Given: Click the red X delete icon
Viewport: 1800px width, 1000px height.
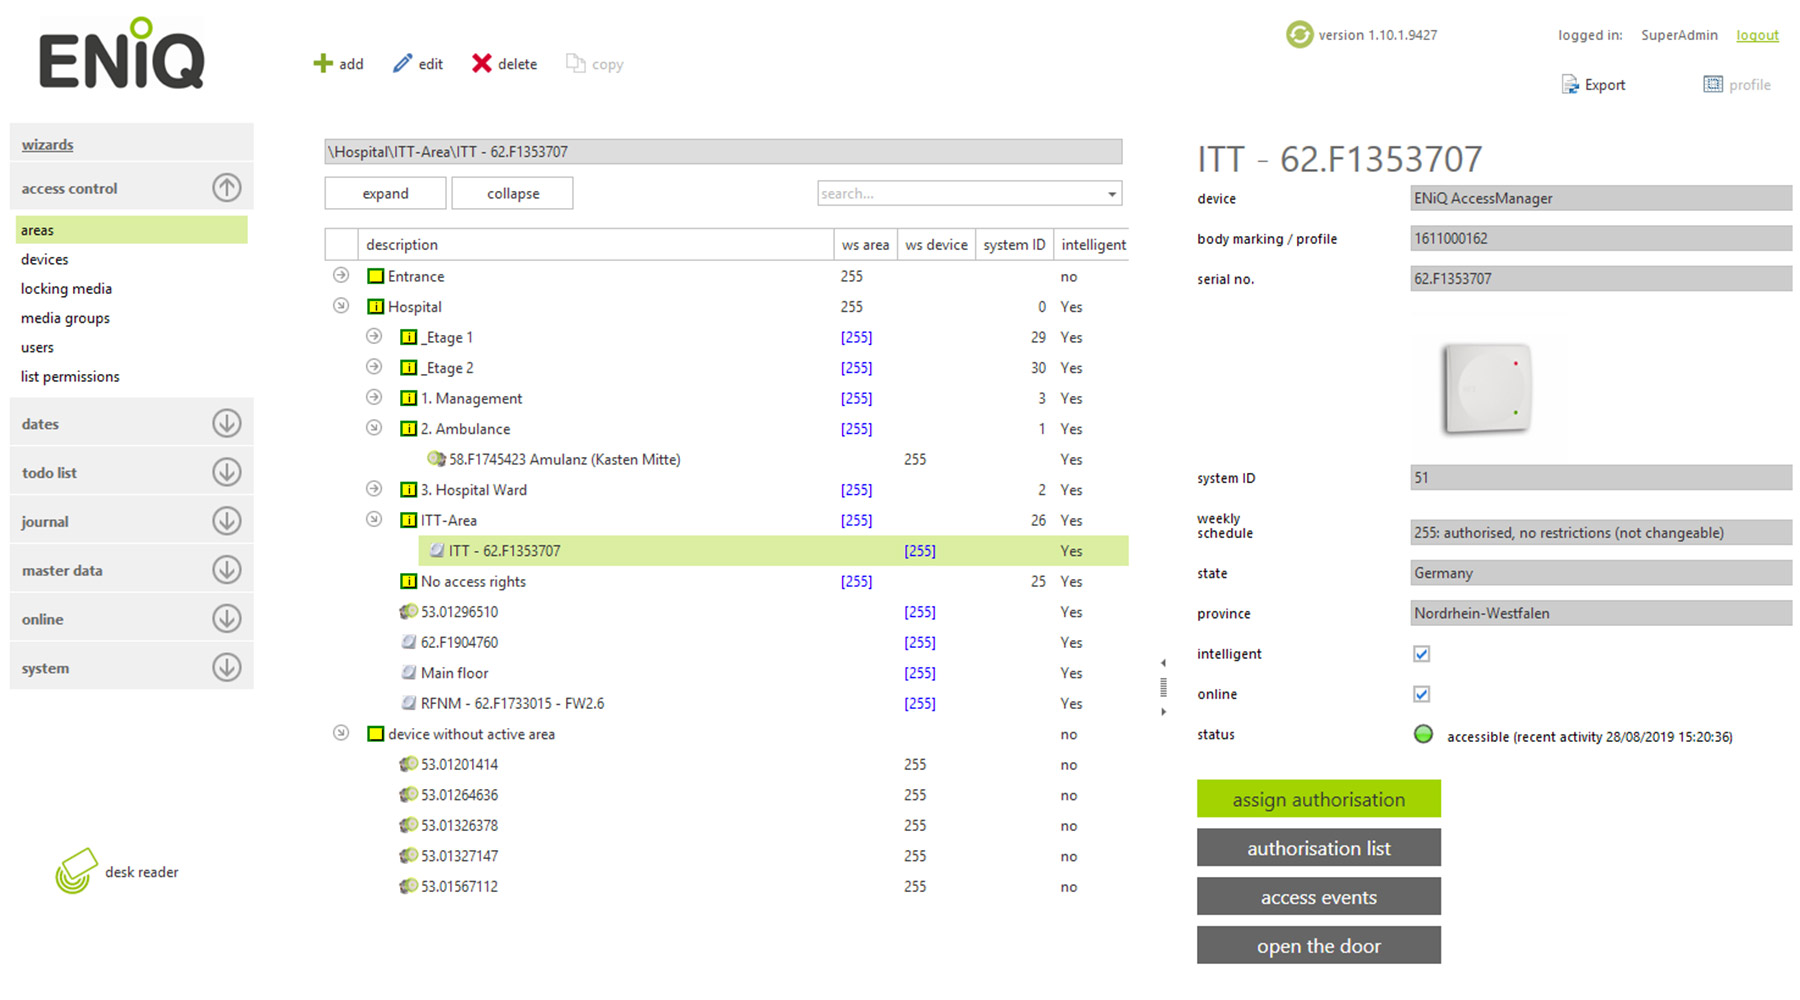Looking at the screenshot, I should pos(481,64).
